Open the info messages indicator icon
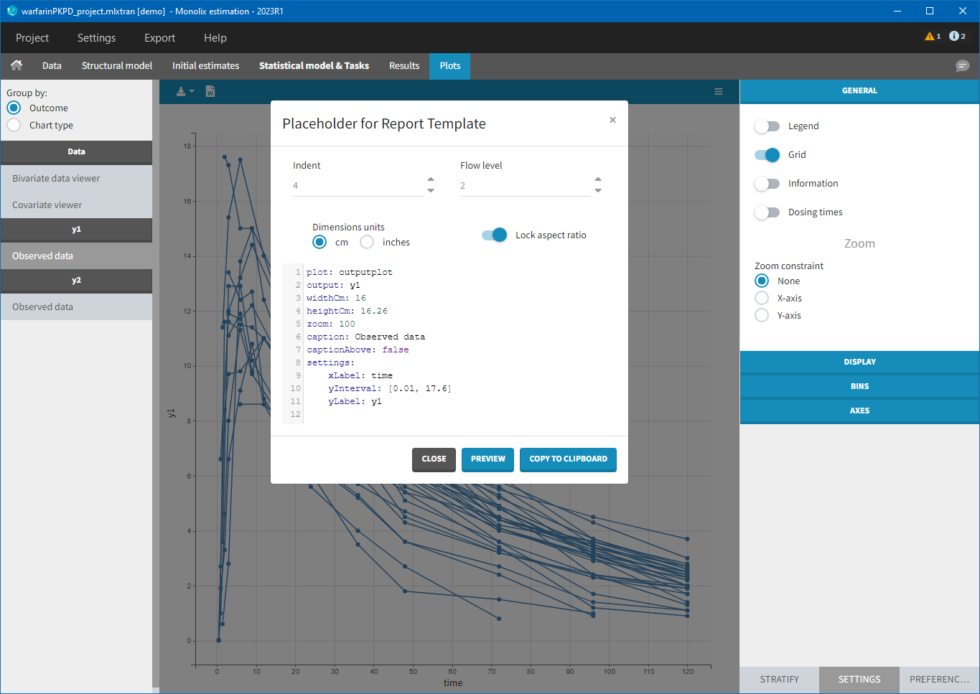The image size is (980, 694). tap(955, 37)
